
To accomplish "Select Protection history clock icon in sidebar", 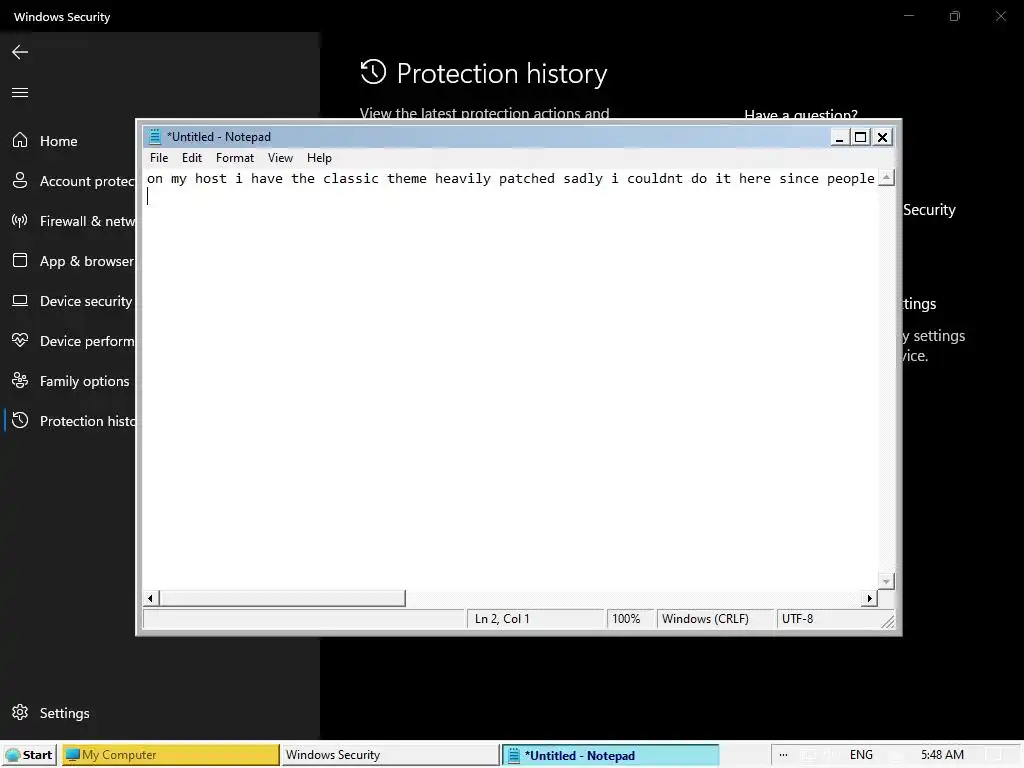I will tap(20, 420).
